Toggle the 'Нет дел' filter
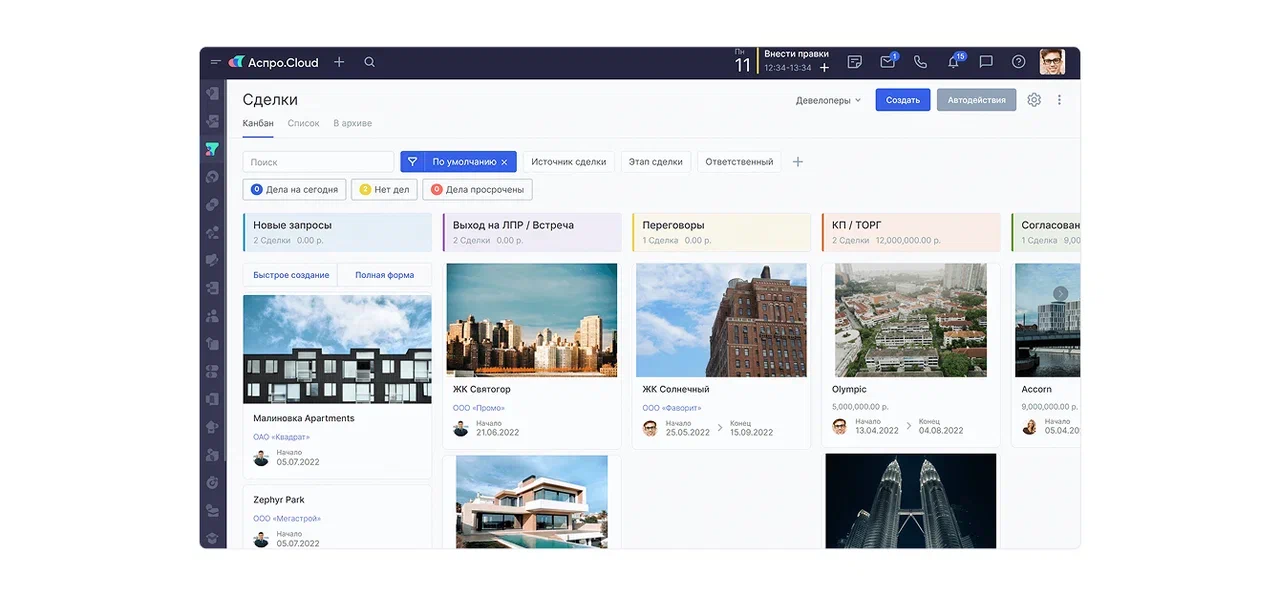Viewport: 1280px width, 596px height. click(x=384, y=189)
